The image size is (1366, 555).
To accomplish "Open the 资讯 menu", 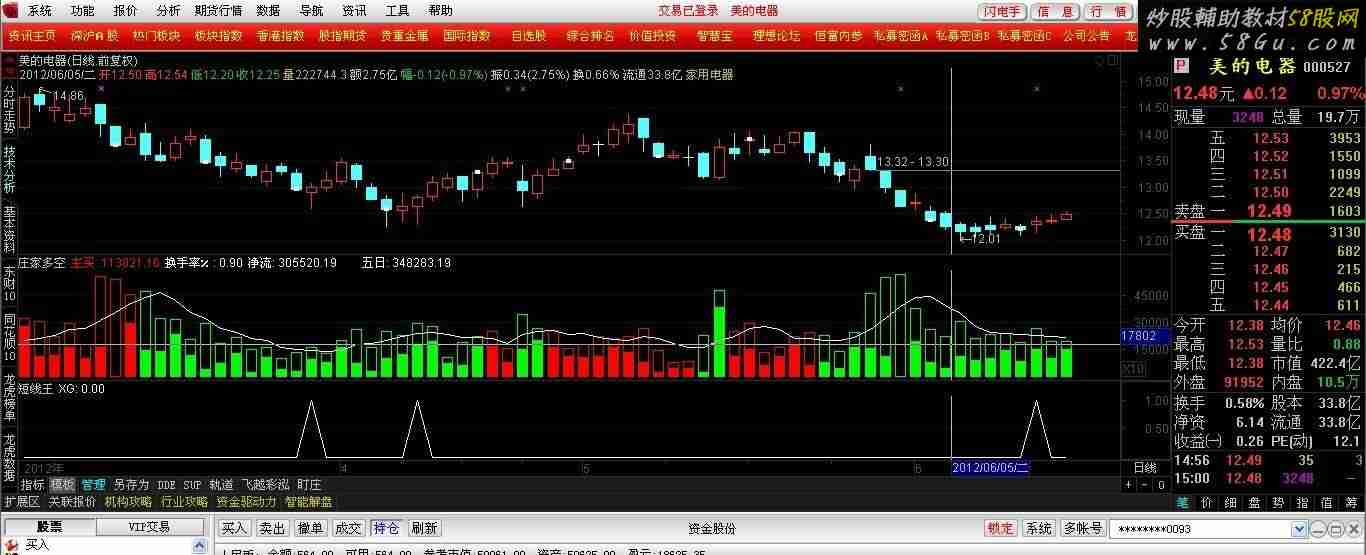I will pos(354,11).
